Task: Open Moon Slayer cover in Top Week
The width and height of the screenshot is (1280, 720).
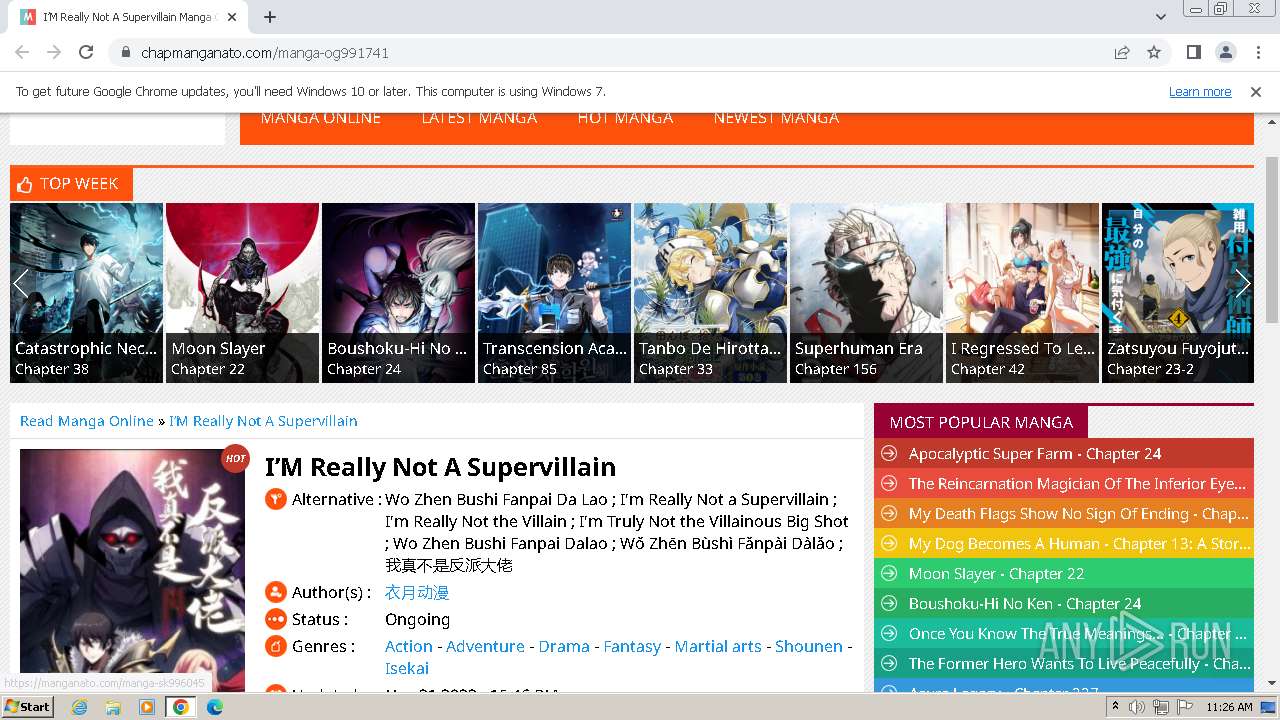Action: 242,293
